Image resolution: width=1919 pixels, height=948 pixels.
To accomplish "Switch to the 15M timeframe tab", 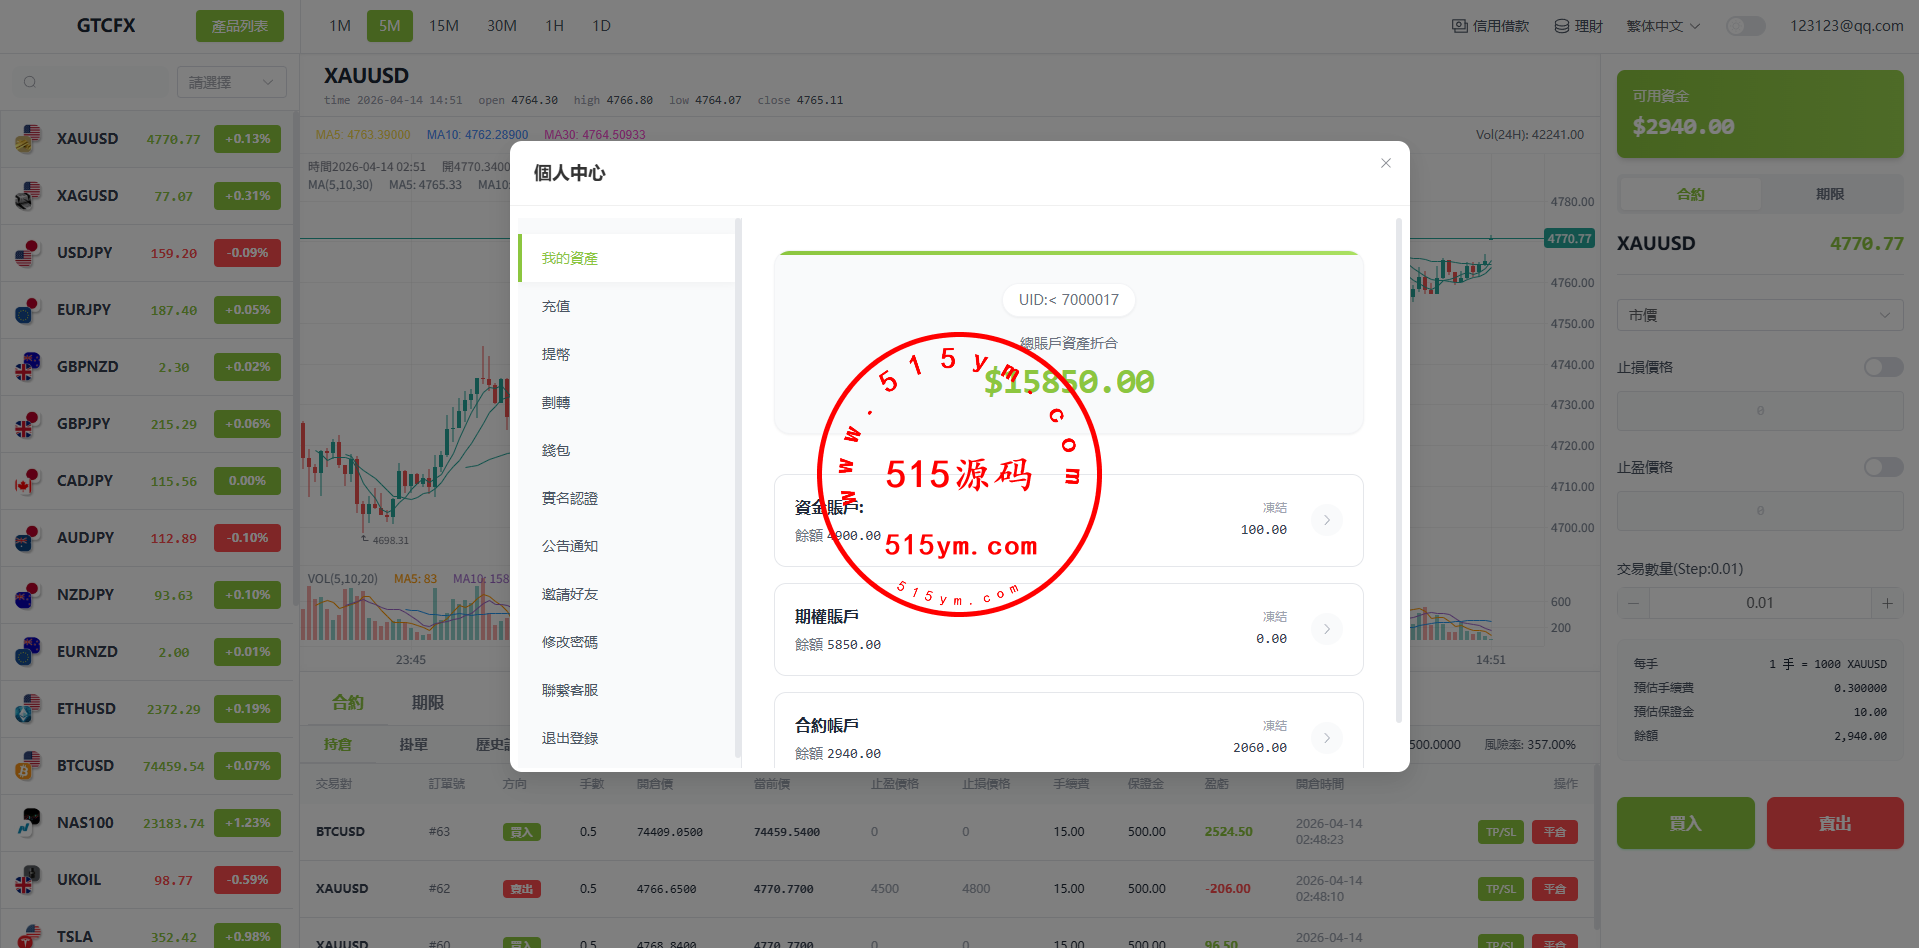I will click(443, 26).
